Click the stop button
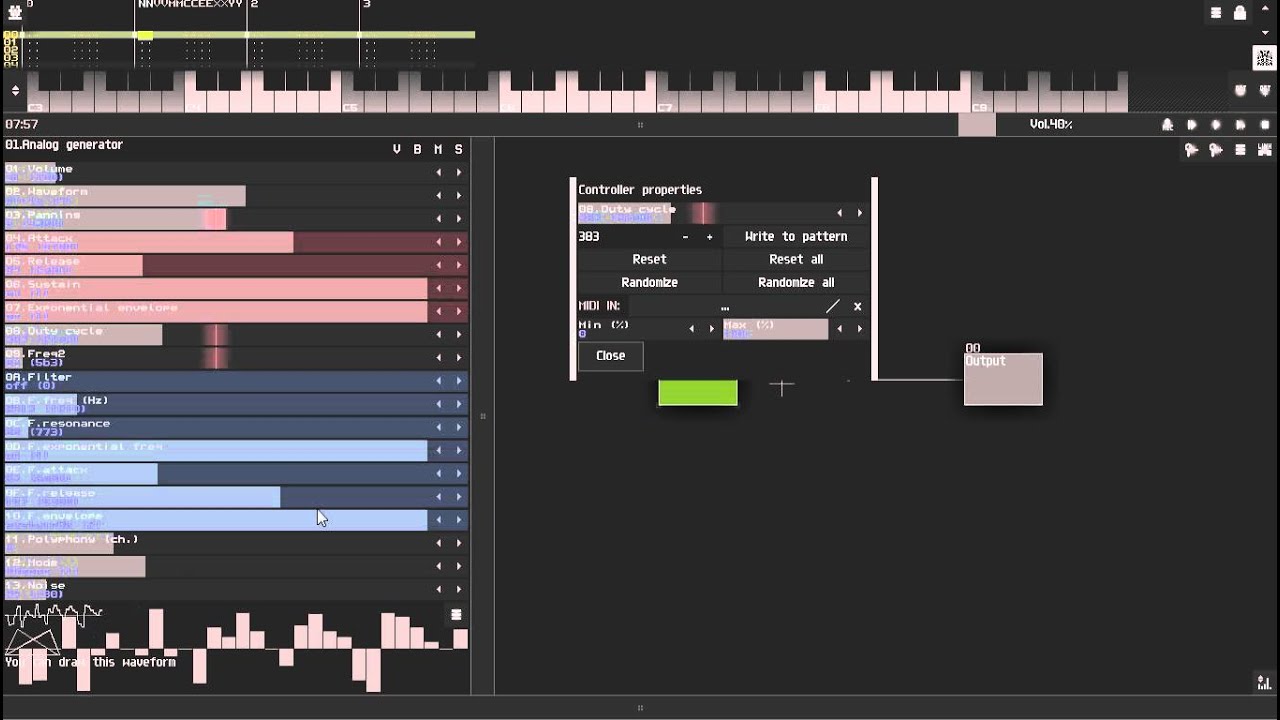The height and width of the screenshot is (720, 1280). pos(1265,125)
